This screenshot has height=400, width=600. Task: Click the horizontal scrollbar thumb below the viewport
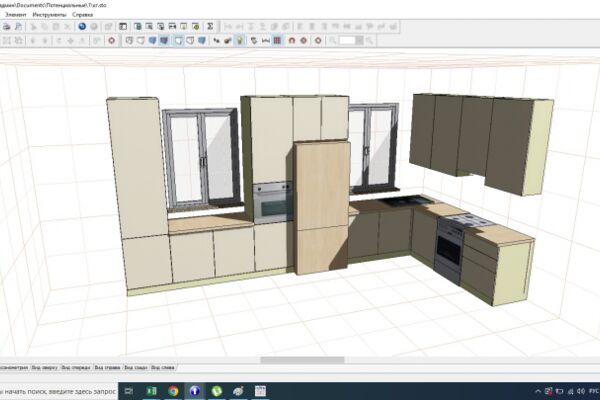302,360
